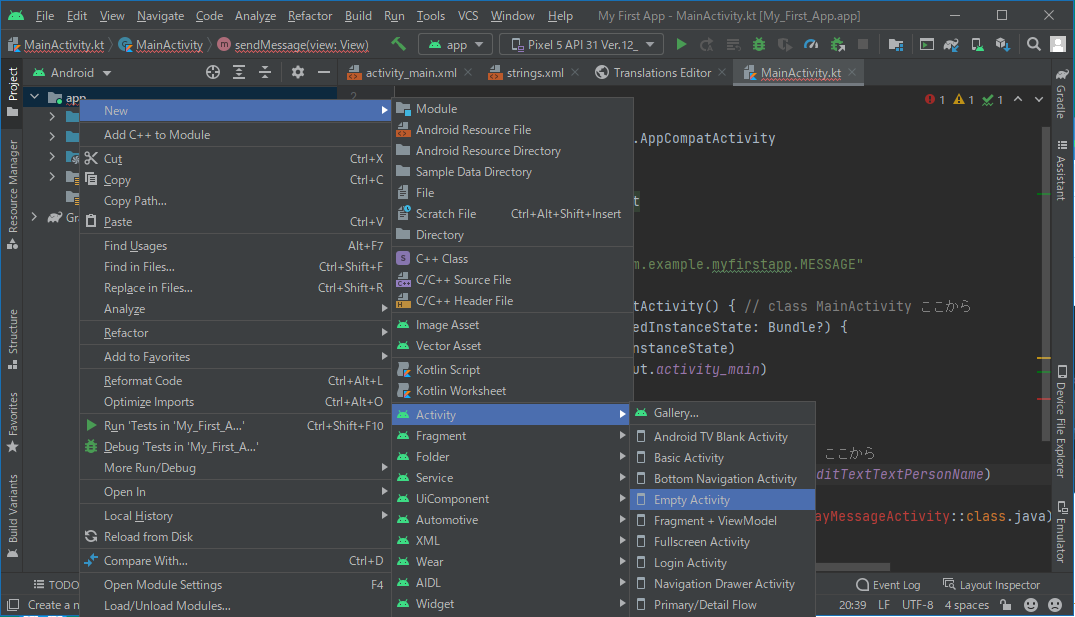This screenshot has width=1075, height=617.
Task: Open the Pixel 5 API 31 device dropdown
Action: point(581,45)
